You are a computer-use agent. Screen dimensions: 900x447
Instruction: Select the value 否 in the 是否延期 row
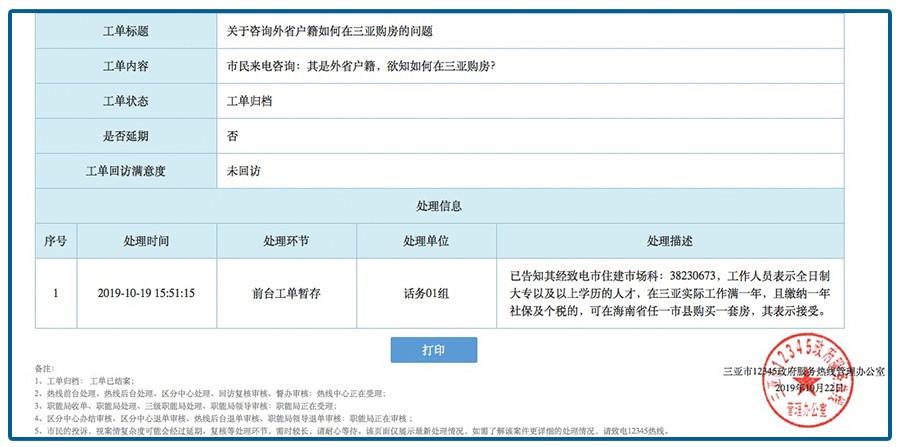click(232, 137)
